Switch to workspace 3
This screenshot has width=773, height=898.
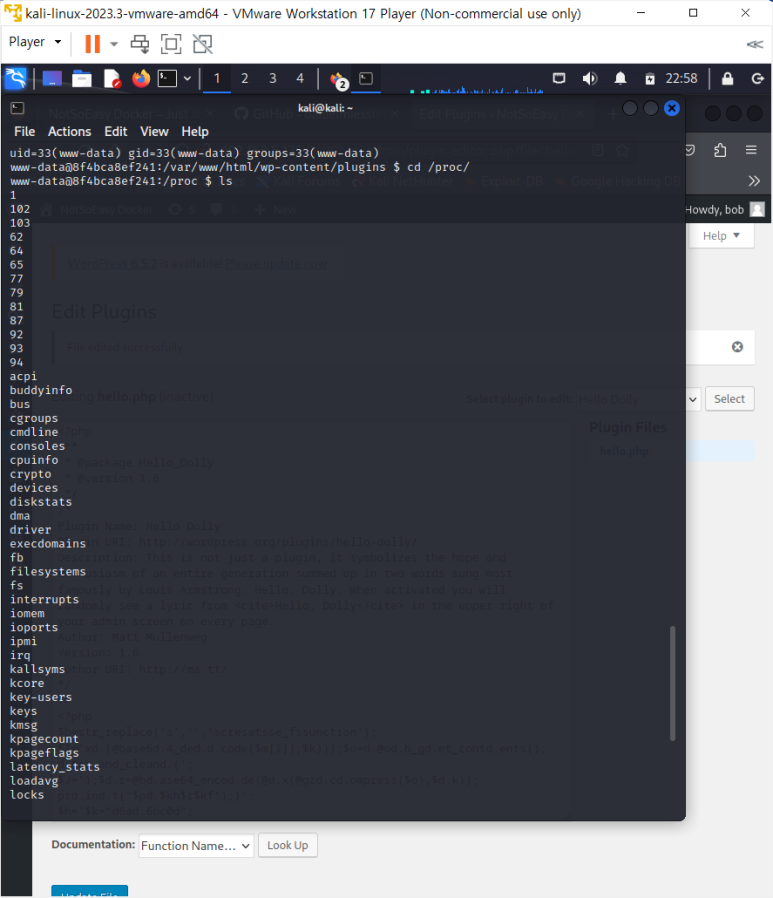273,78
